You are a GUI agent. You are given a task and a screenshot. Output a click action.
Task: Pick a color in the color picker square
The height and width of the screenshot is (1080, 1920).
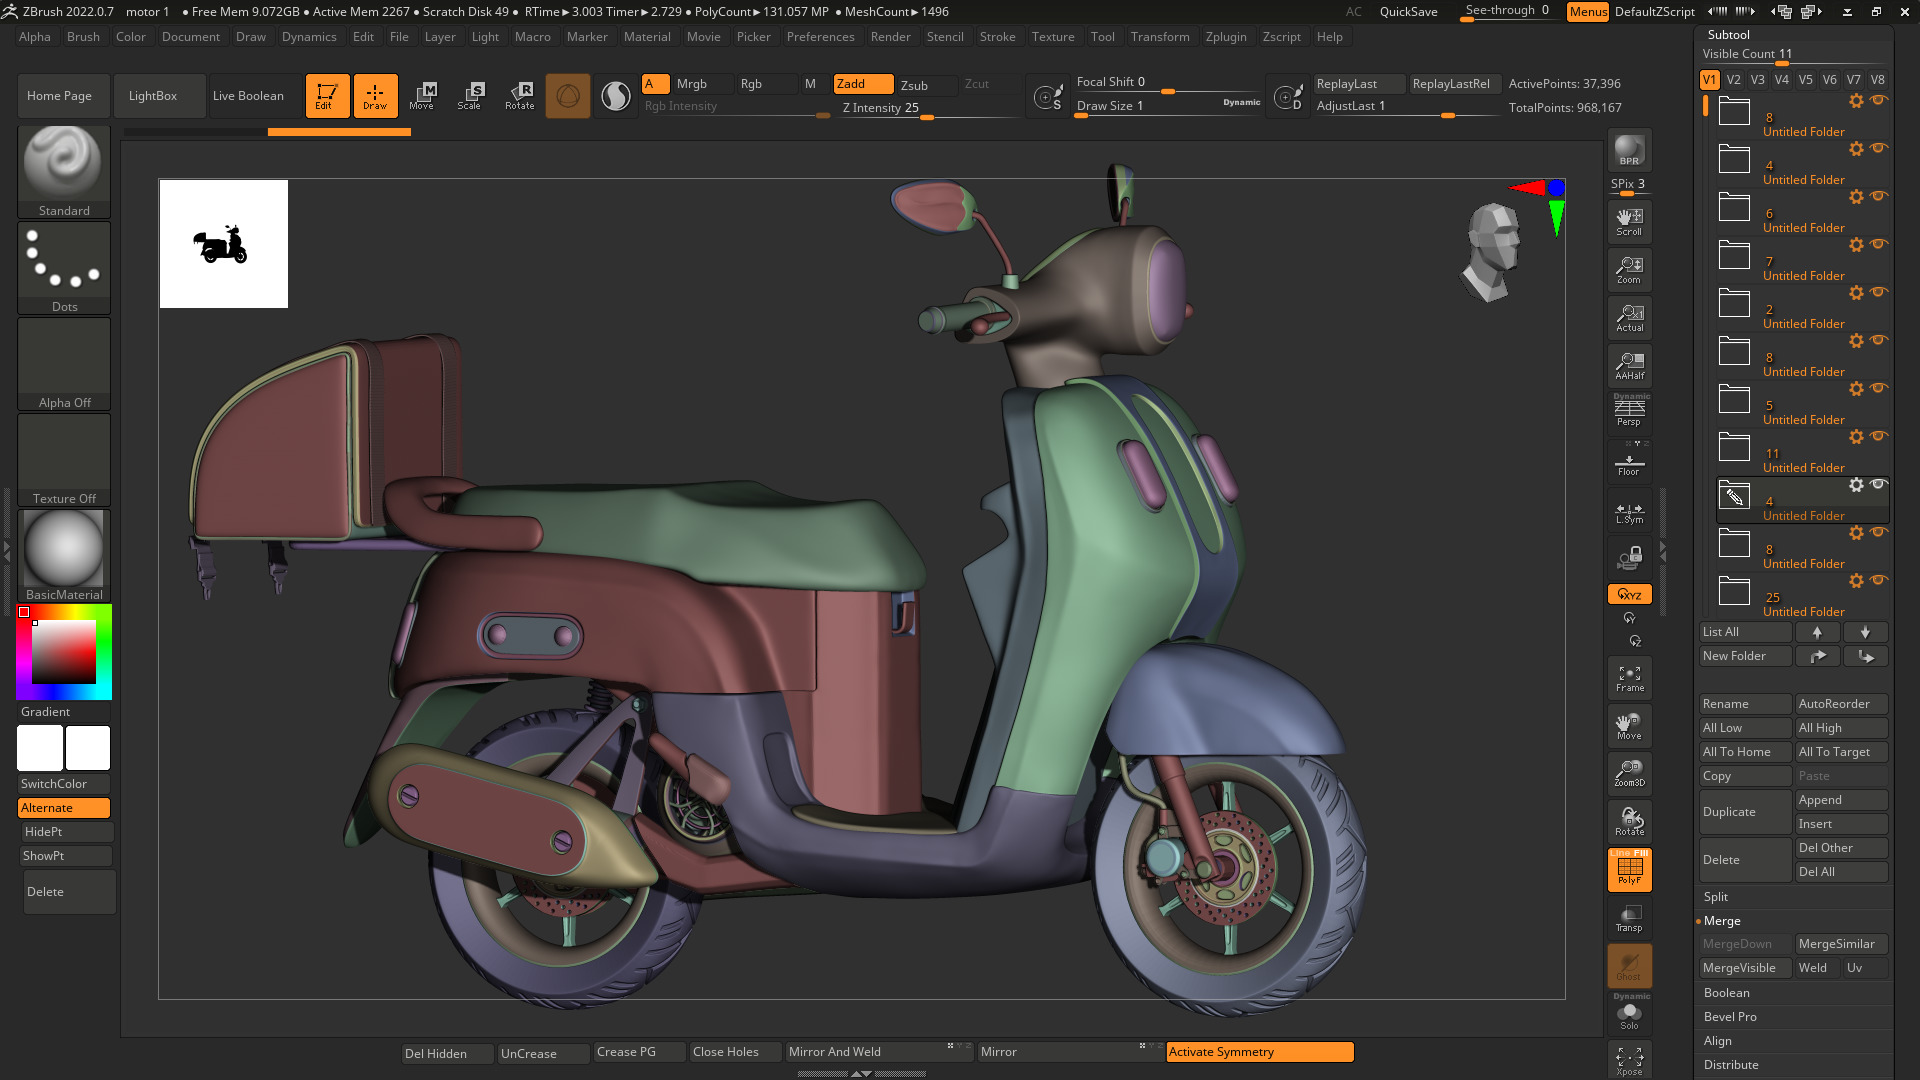[x=64, y=652]
